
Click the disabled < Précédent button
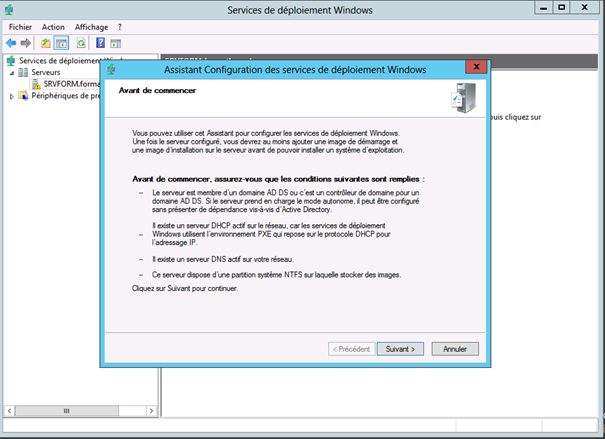(x=352, y=349)
